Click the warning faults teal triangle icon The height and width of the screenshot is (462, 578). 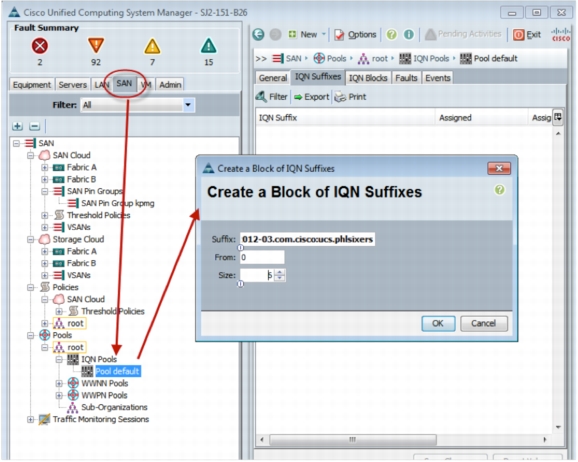[209, 46]
